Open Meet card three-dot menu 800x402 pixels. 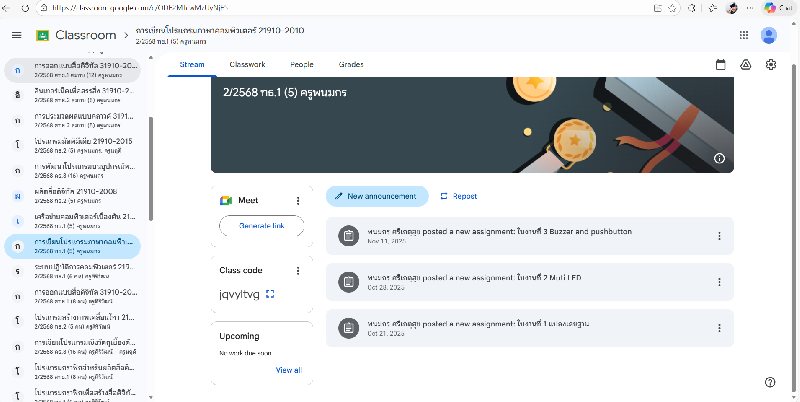coord(298,200)
